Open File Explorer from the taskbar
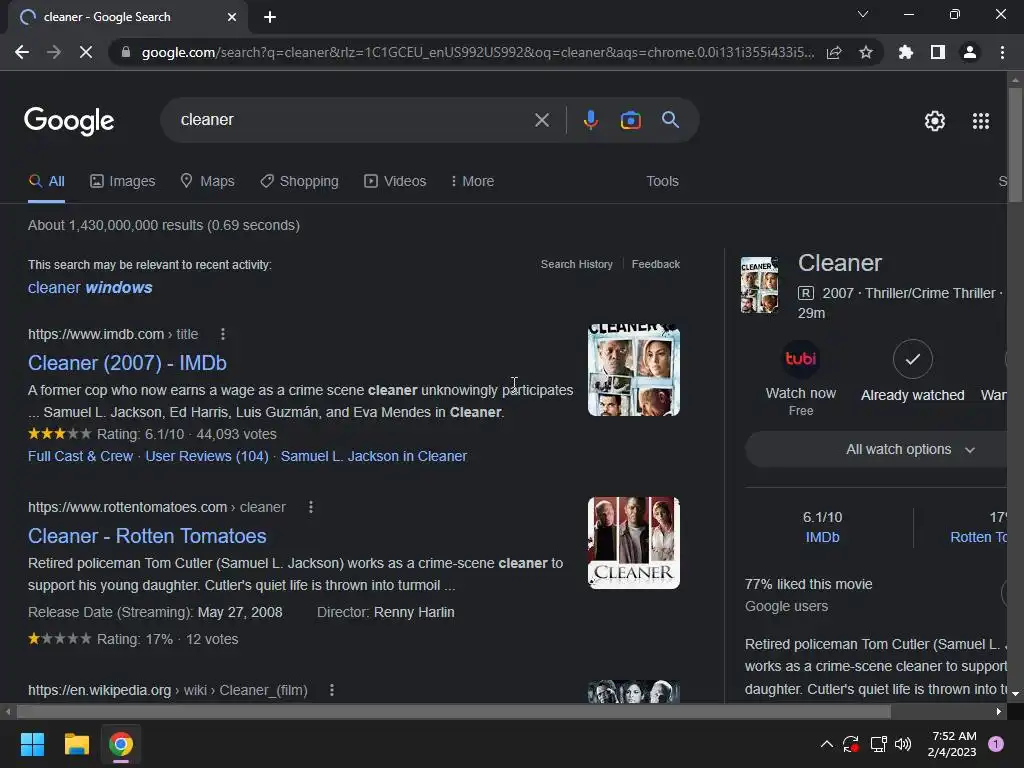This screenshot has width=1024, height=768. (x=76, y=744)
